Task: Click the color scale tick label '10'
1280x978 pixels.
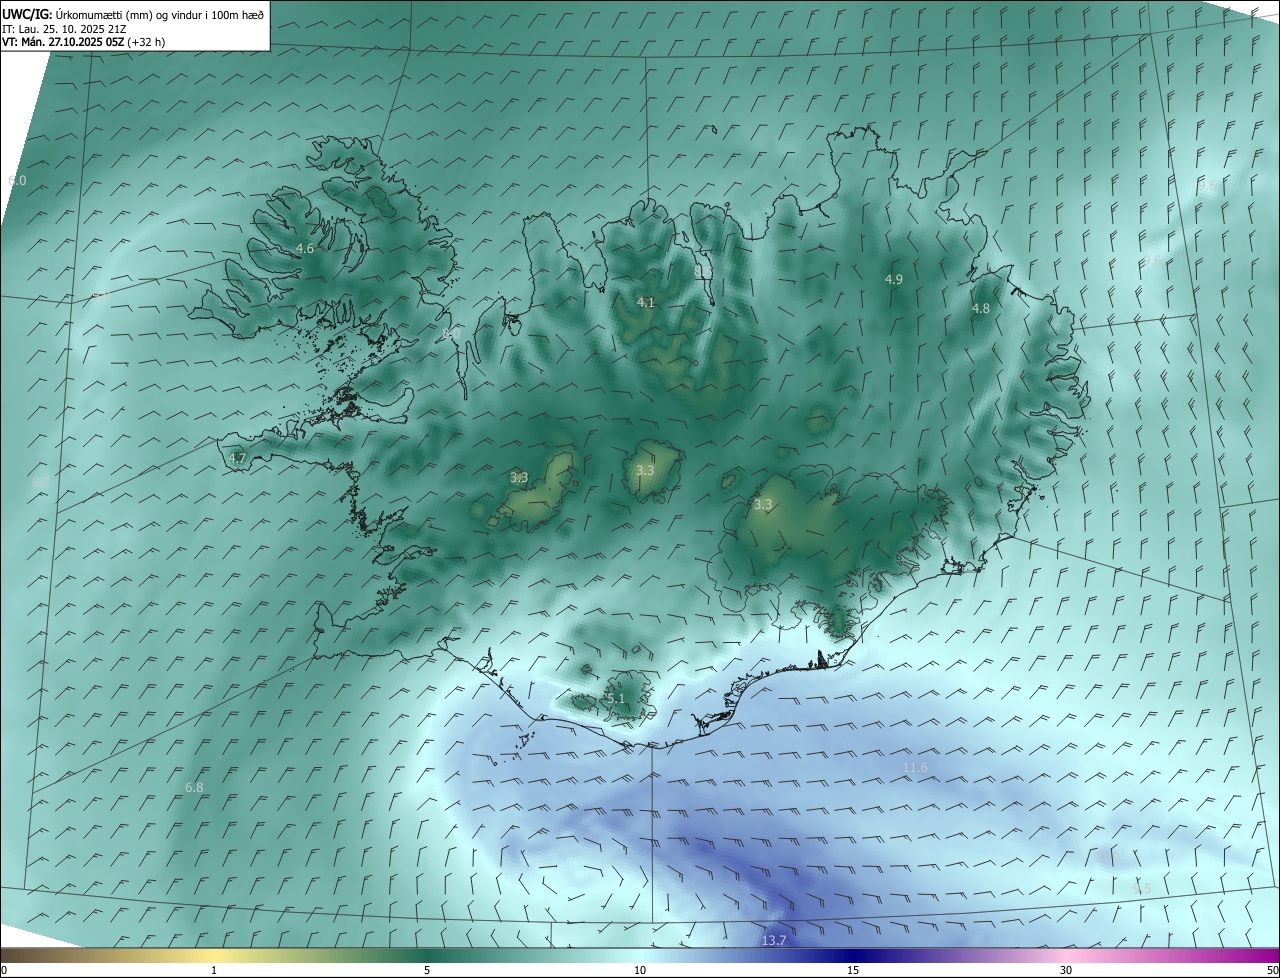Action: [640, 971]
